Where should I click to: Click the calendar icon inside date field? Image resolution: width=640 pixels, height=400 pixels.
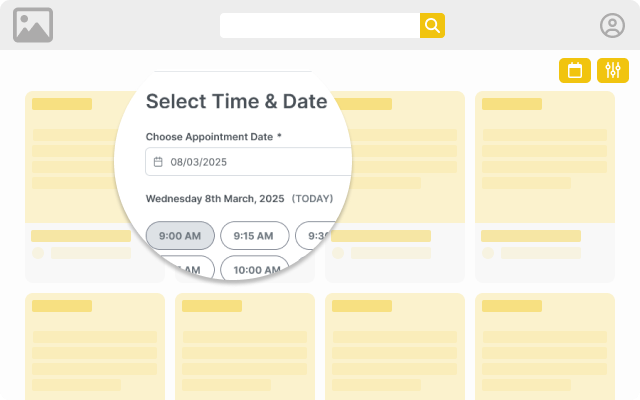coord(158,161)
